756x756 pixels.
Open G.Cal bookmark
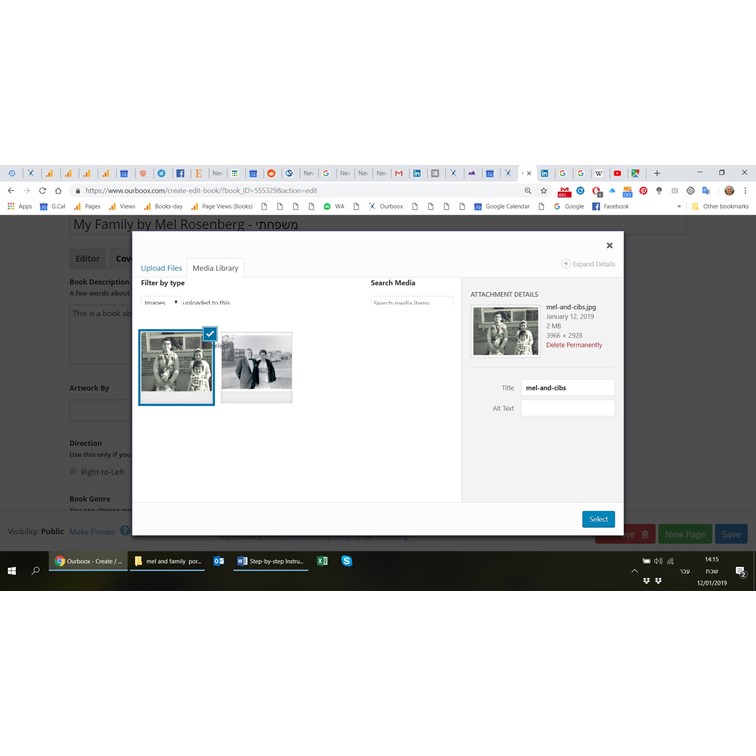(x=53, y=206)
